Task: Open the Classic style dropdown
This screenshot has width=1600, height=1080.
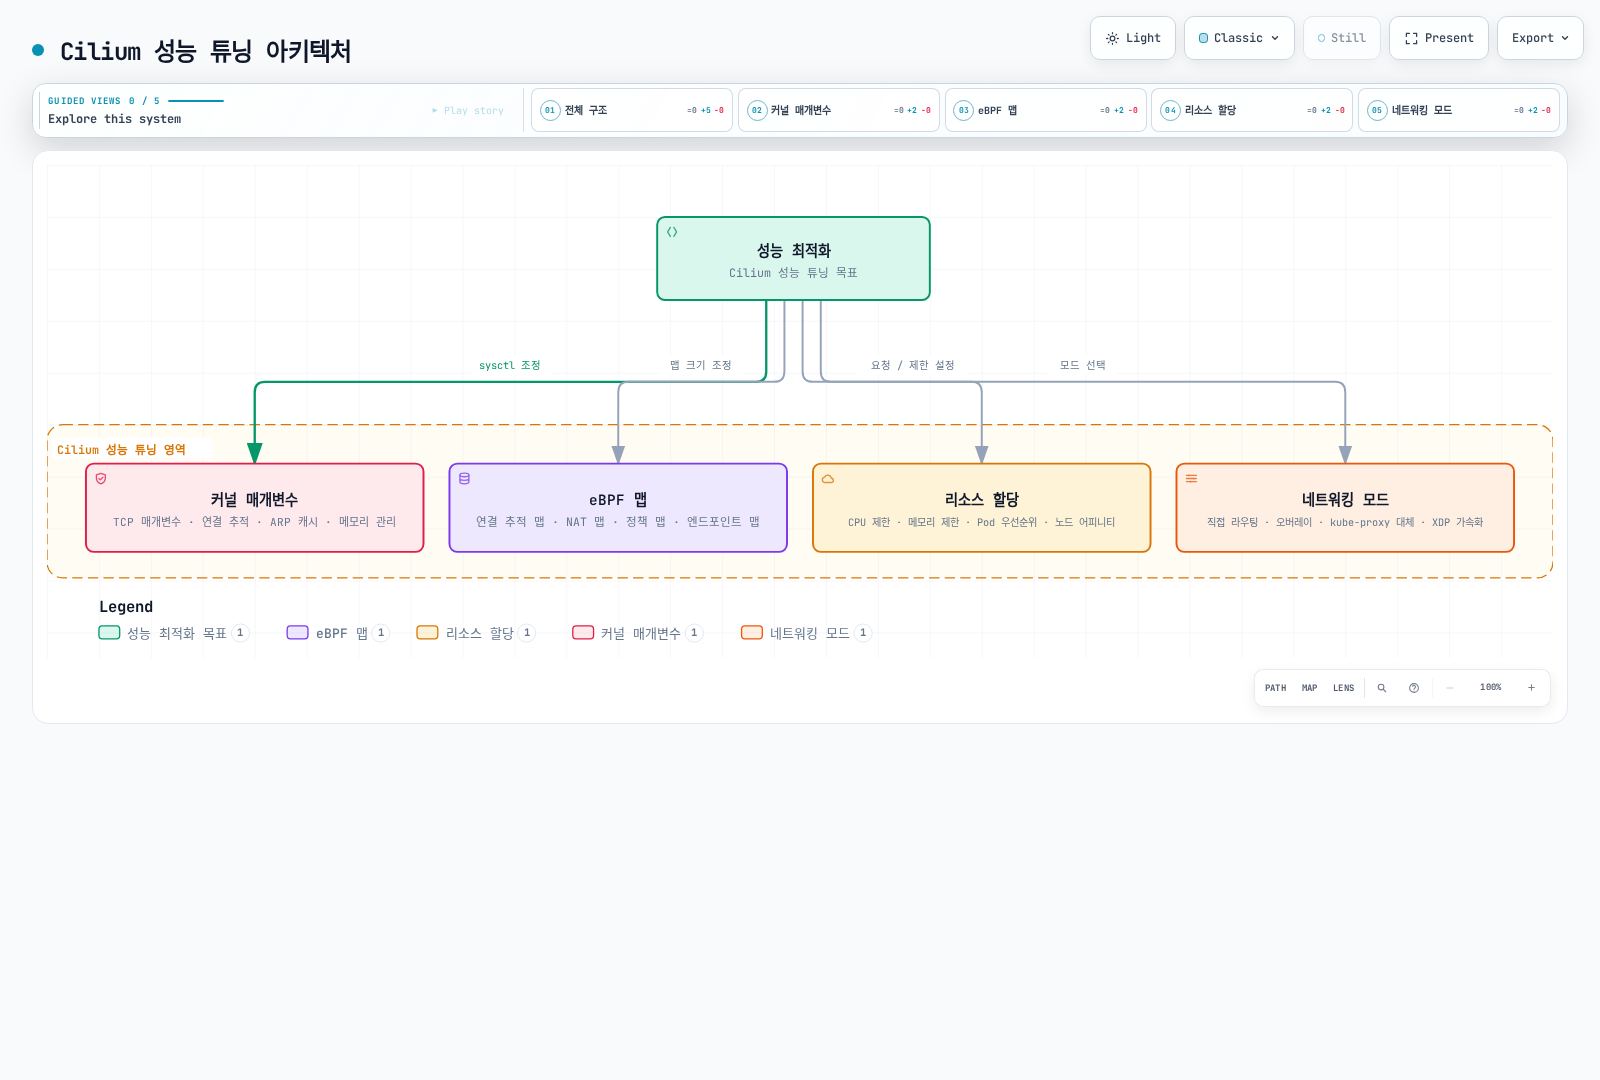Action: click(x=1239, y=38)
